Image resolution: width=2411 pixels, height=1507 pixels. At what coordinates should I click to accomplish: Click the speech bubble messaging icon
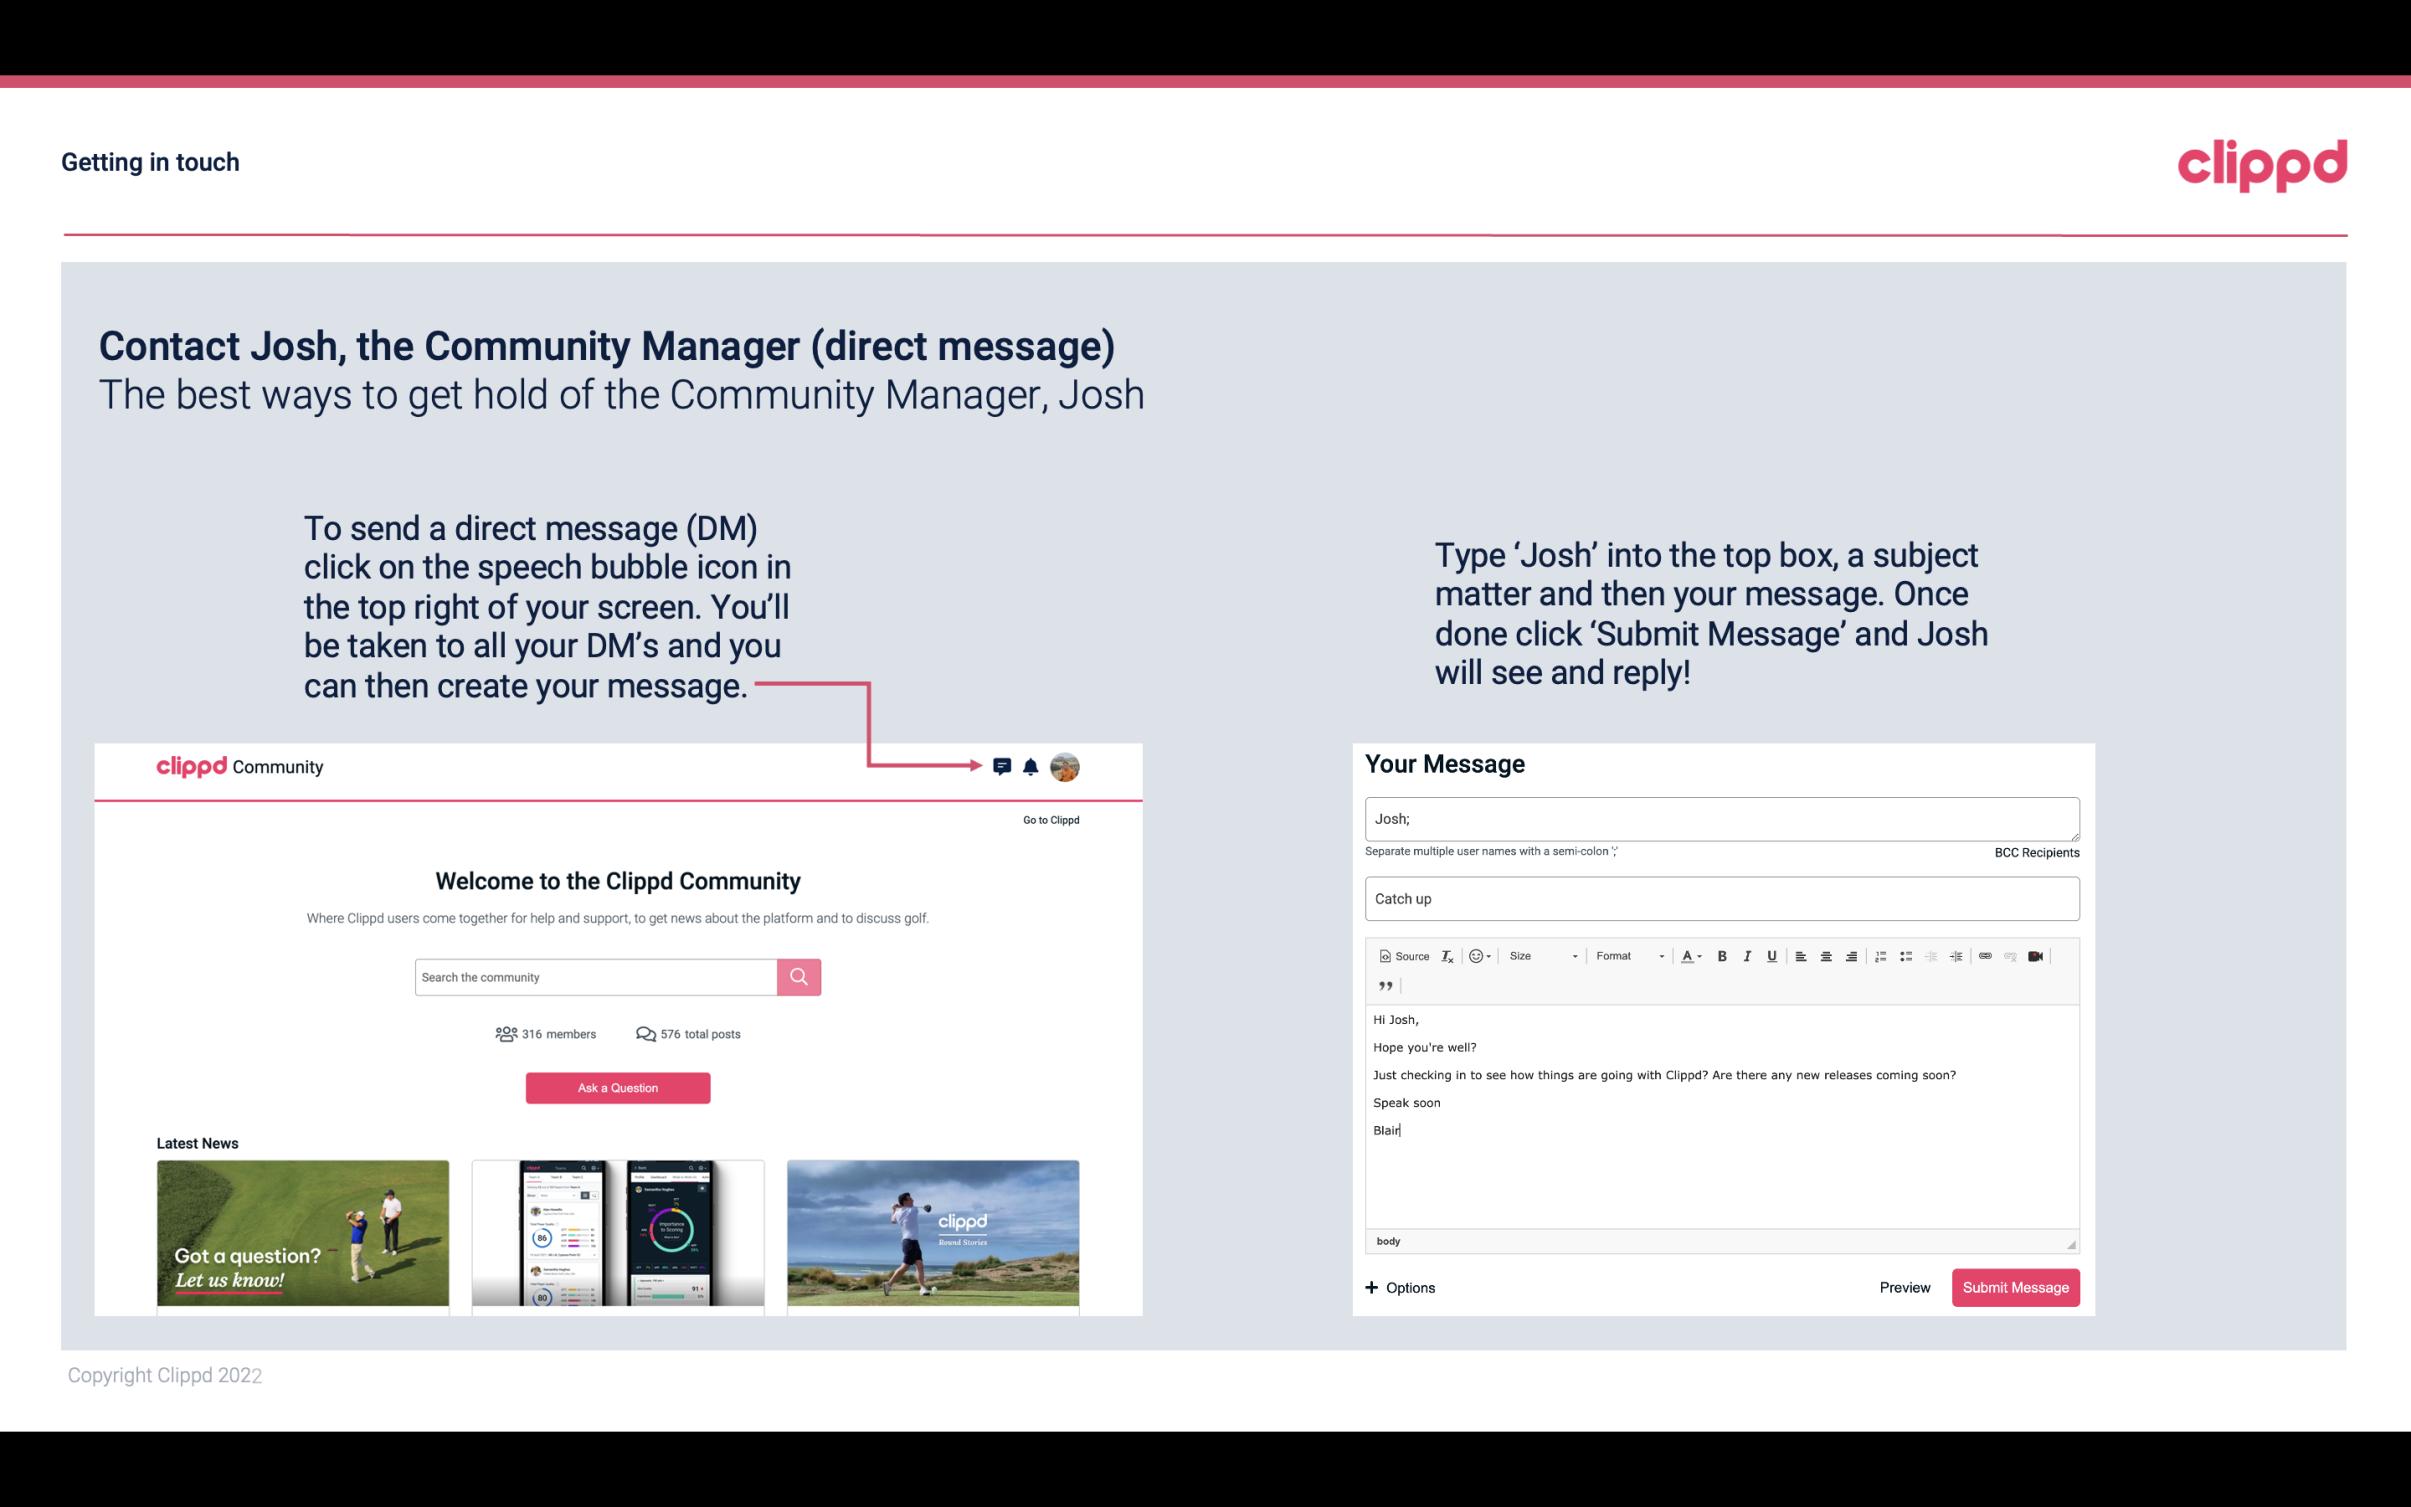[1003, 766]
